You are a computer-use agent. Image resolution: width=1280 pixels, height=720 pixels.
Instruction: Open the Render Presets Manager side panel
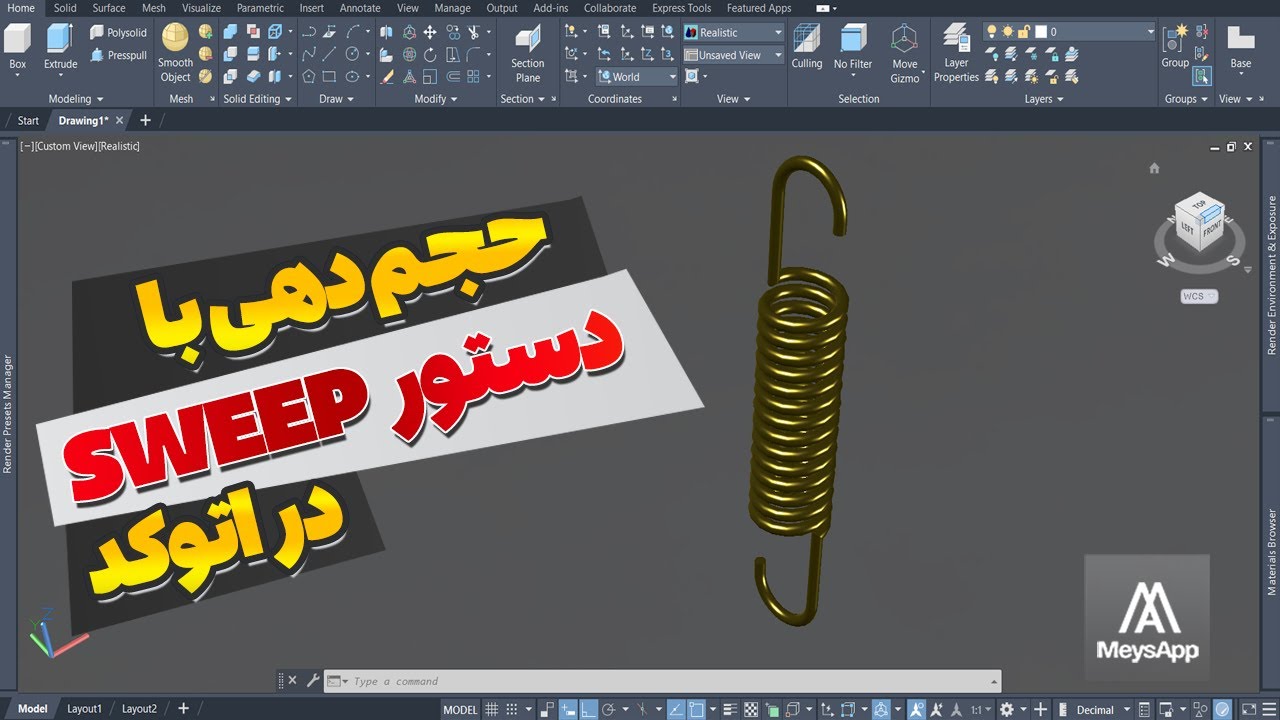point(7,414)
